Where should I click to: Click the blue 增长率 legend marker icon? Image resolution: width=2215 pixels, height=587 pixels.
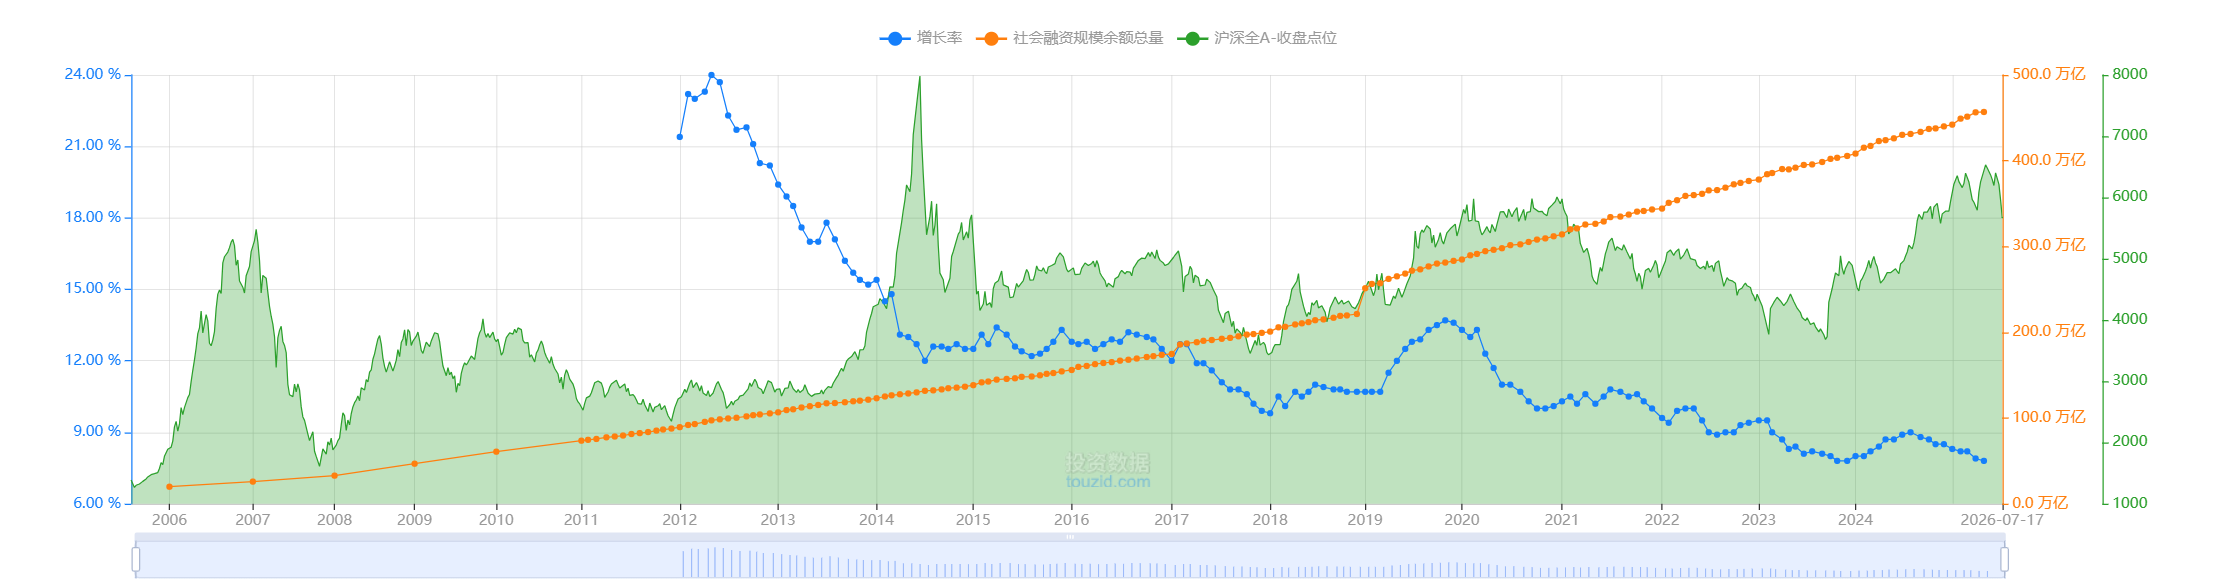[x=893, y=38]
